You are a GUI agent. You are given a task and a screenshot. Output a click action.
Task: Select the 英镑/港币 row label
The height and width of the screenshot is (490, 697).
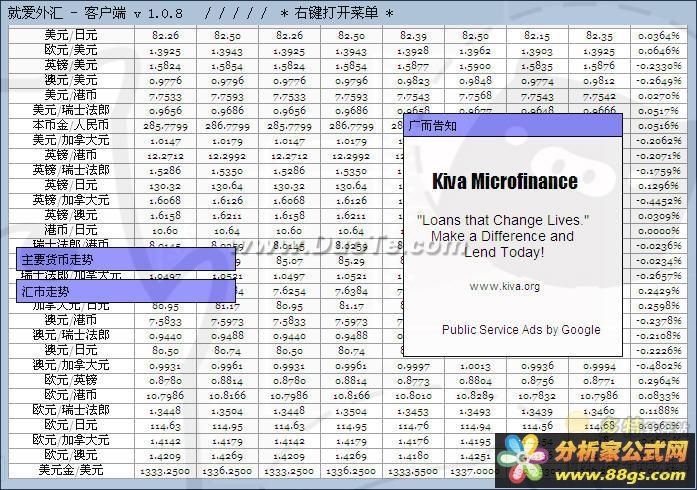71,155
